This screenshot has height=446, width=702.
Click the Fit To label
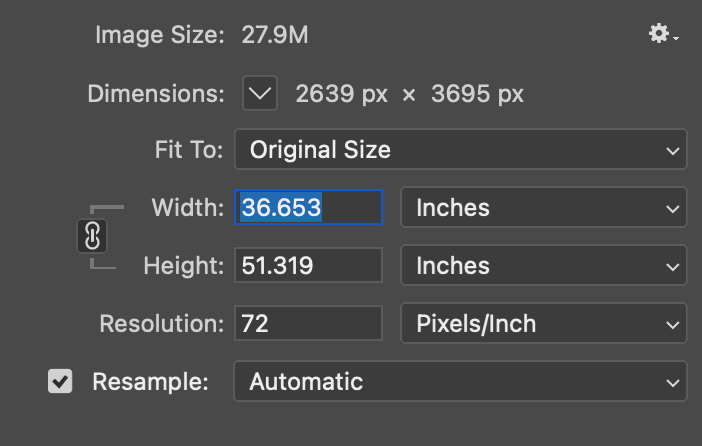(188, 151)
